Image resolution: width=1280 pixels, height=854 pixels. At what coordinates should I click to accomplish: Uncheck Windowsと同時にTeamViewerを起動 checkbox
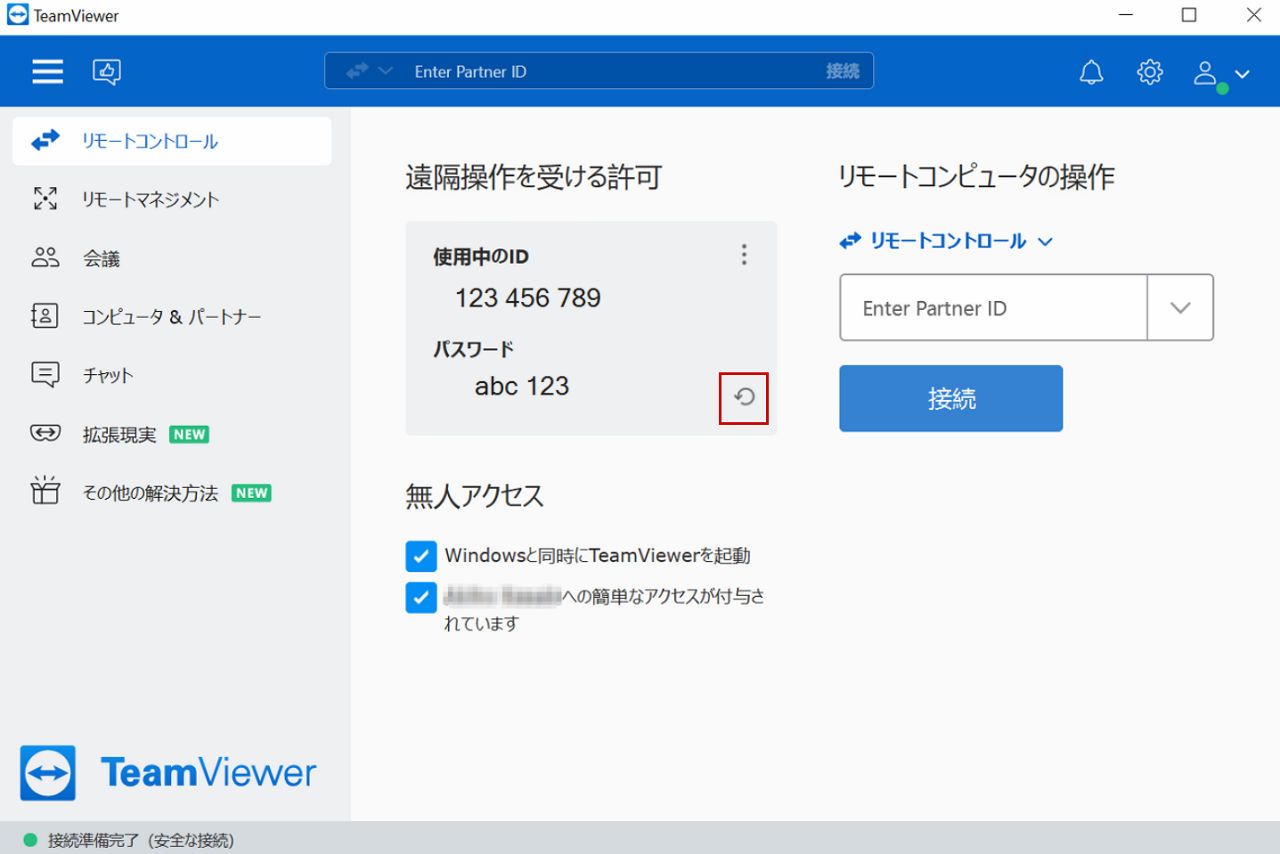point(421,556)
